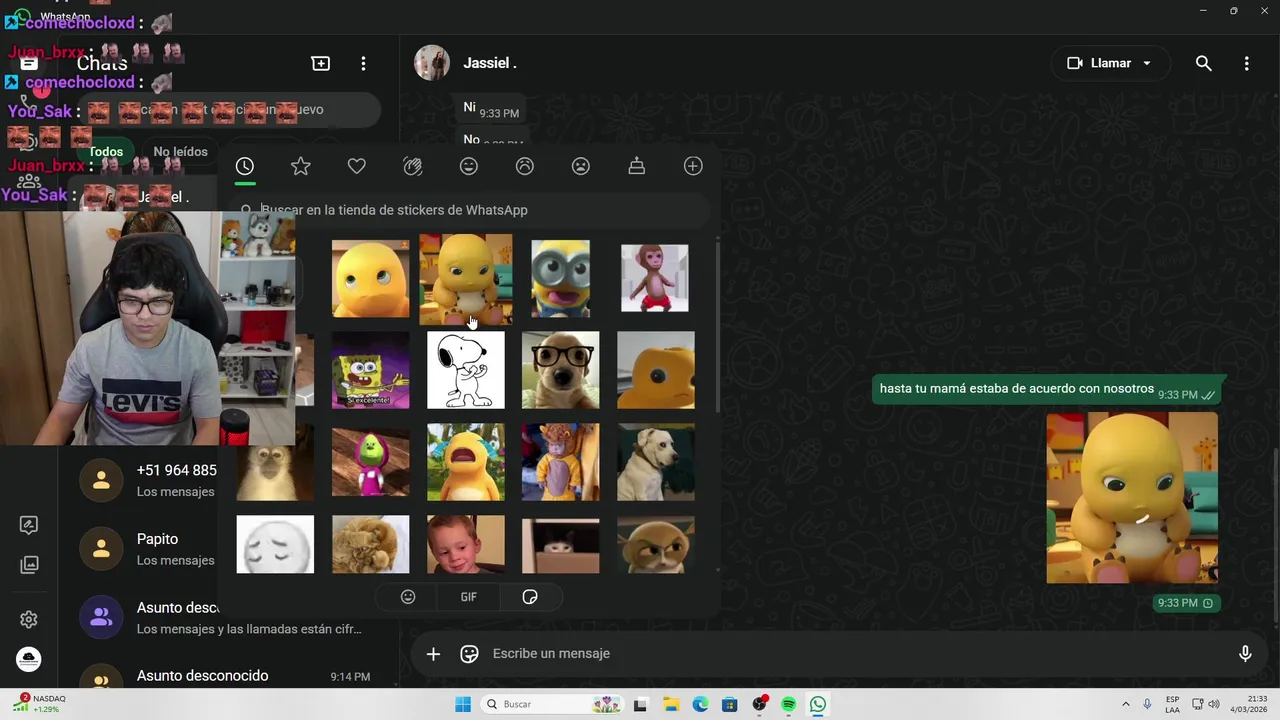Send the Snoopy sticker
The height and width of the screenshot is (720, 1280).
point(466,370)
